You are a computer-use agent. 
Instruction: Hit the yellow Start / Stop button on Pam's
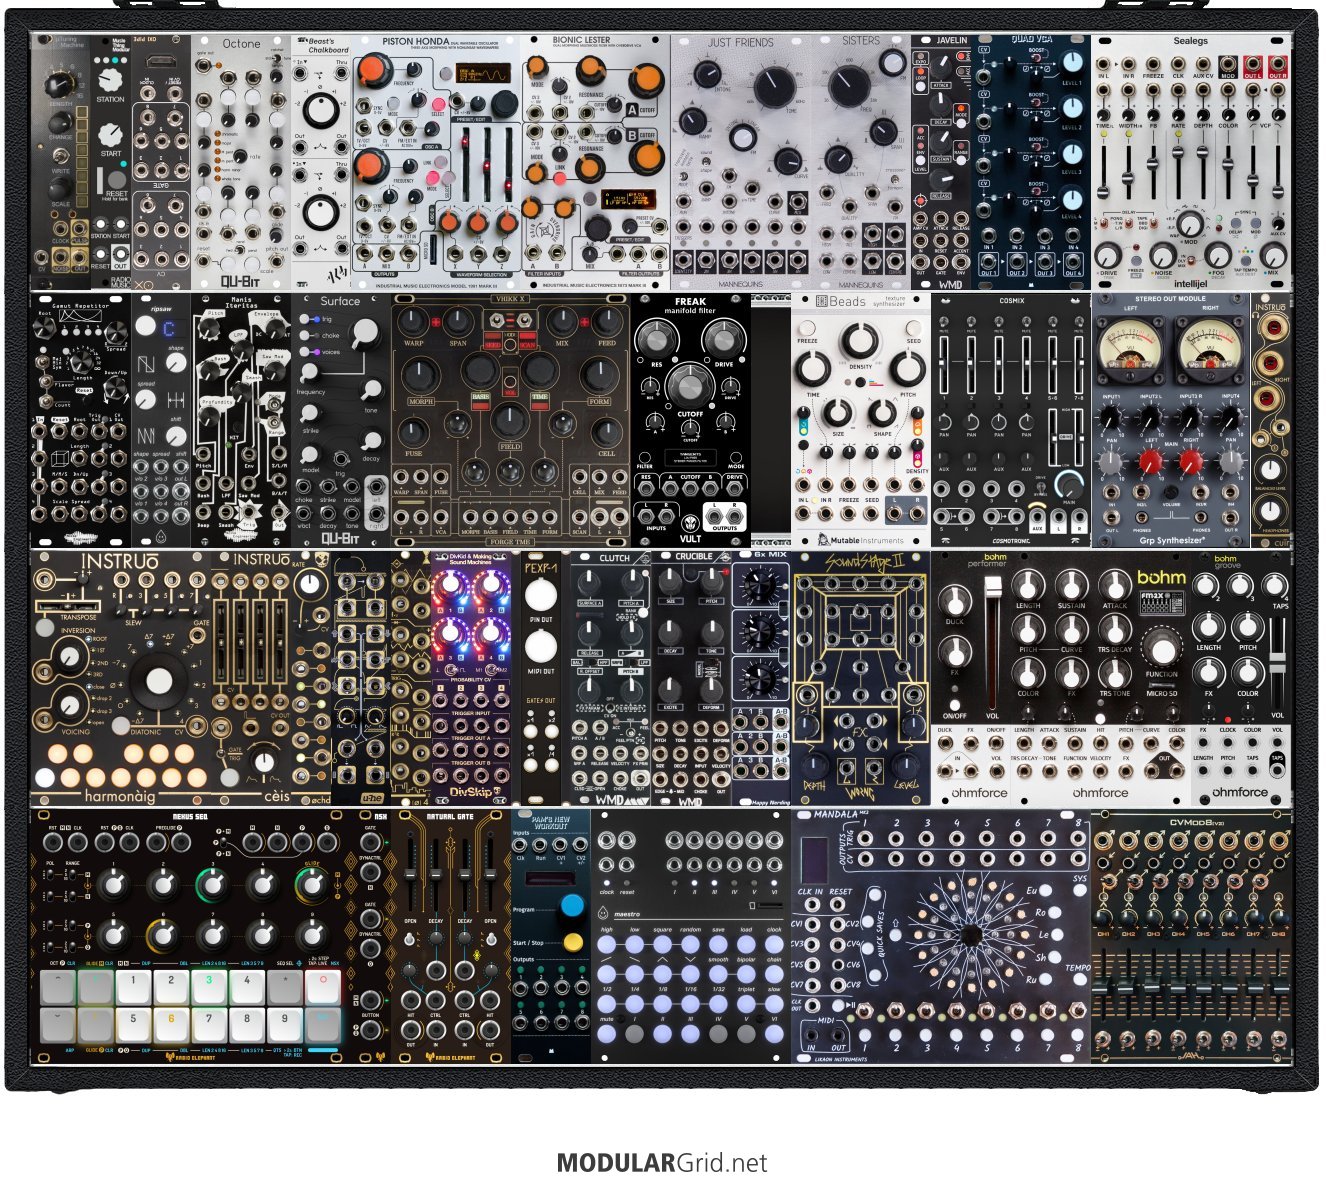[x=573, y=942]
